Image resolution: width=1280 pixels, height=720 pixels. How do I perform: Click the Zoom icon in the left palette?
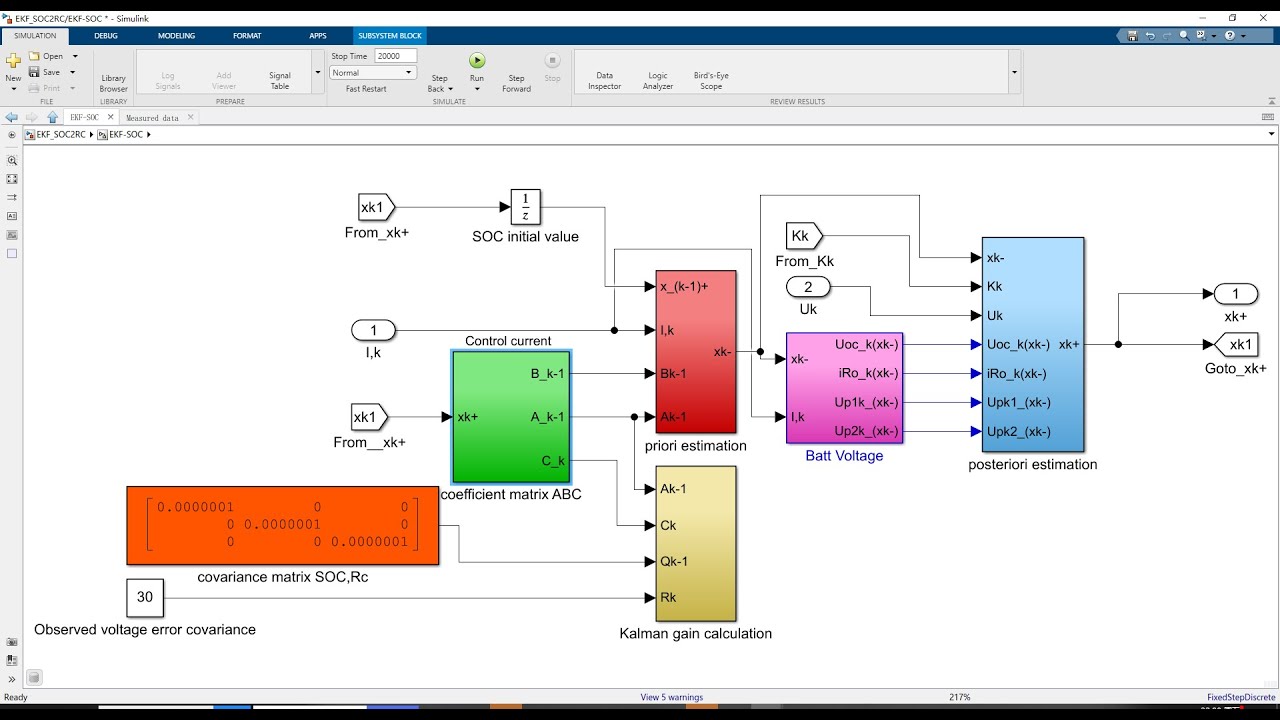[x=12, y=160]
